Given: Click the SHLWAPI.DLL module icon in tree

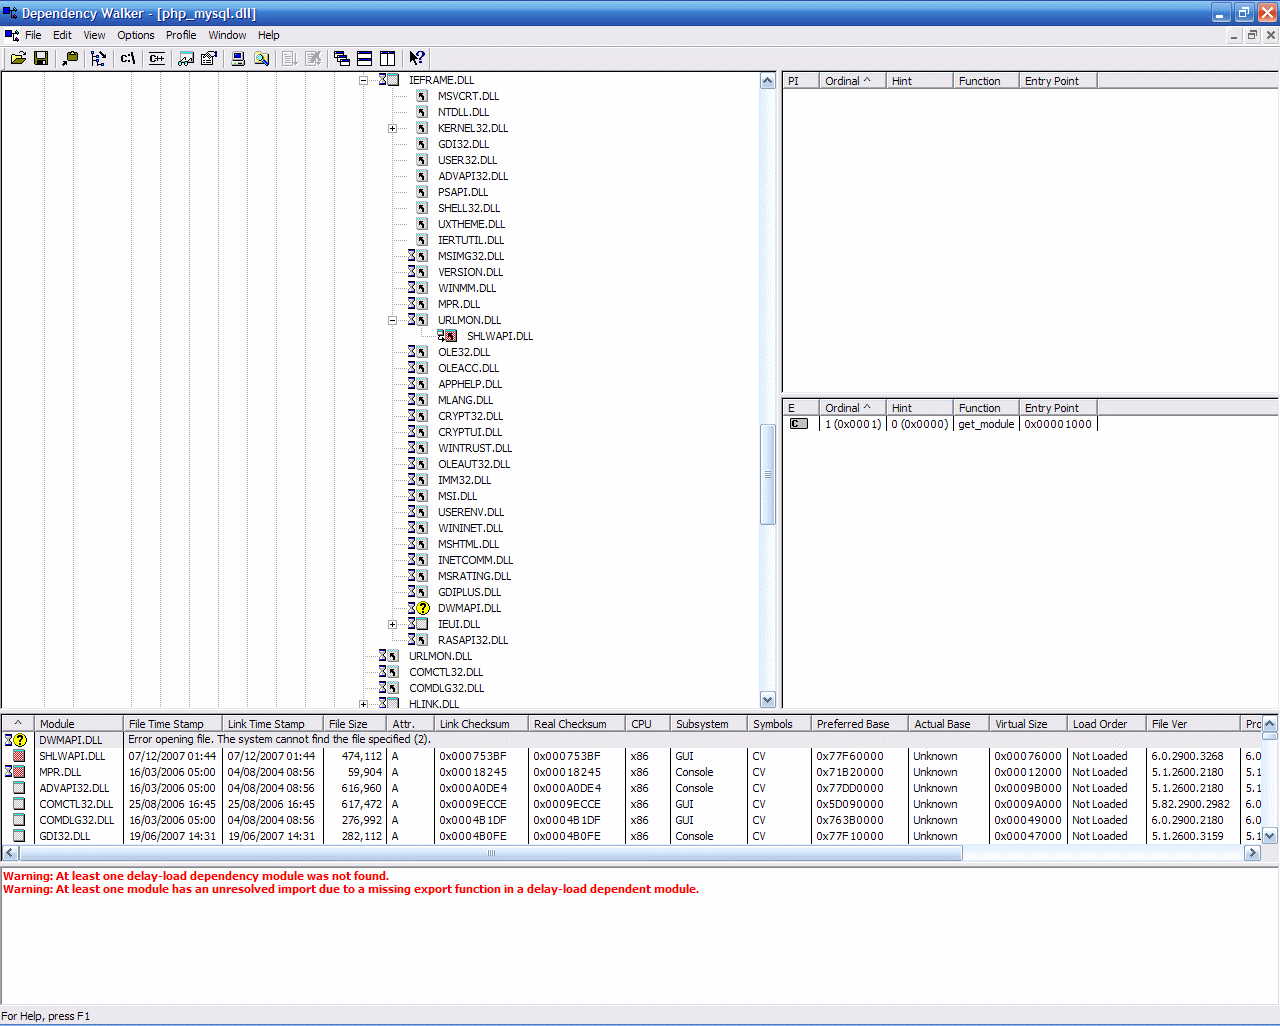Looking at the screenshot, I should click(x=451, y=336).
